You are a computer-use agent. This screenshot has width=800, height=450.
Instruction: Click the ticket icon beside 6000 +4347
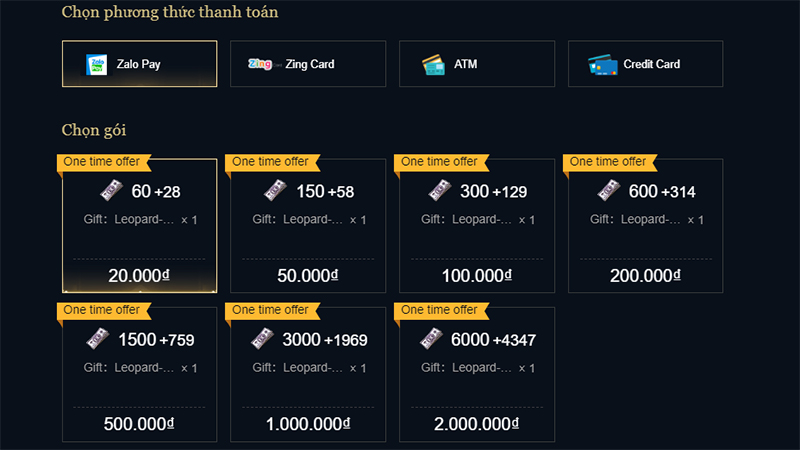(431, 339)
